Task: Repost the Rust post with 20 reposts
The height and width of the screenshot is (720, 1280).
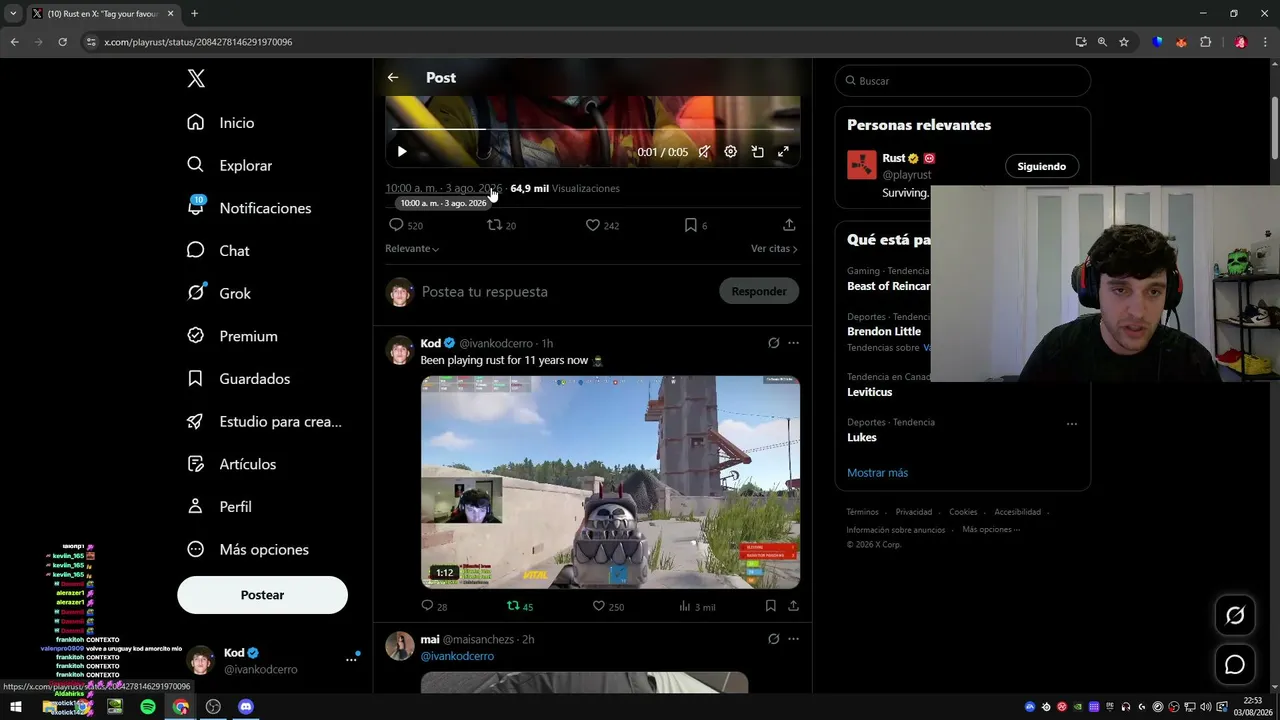Action: click(501, 225)
